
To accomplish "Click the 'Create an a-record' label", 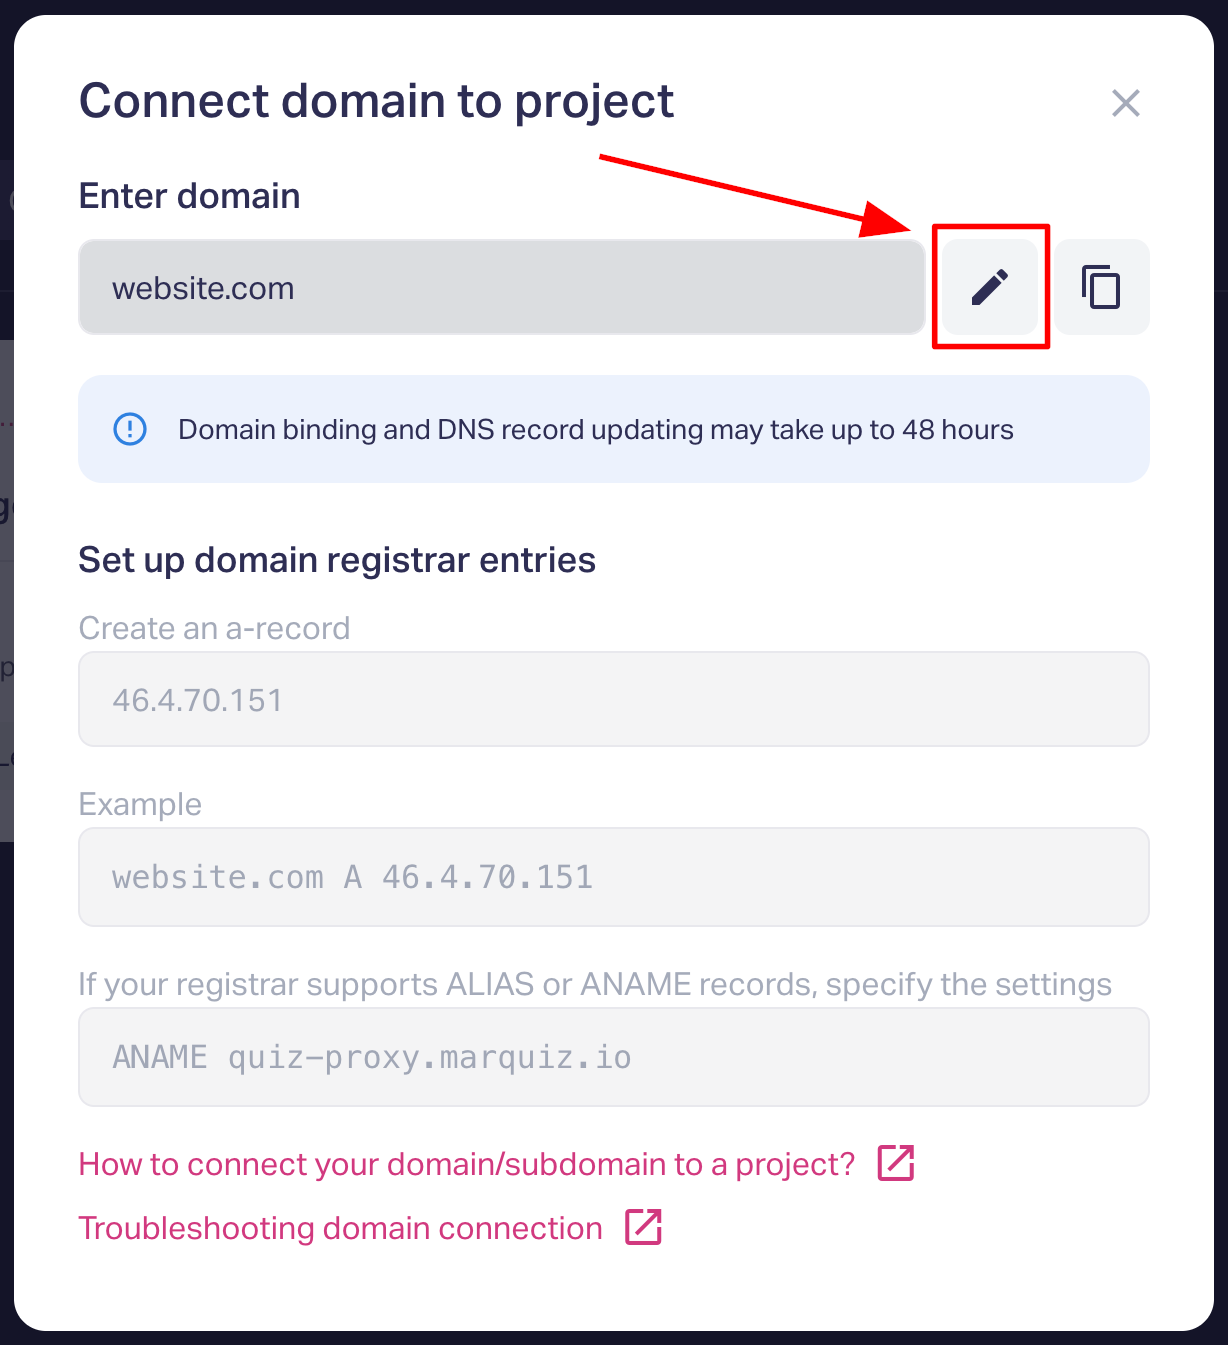I will coord(214,628).
